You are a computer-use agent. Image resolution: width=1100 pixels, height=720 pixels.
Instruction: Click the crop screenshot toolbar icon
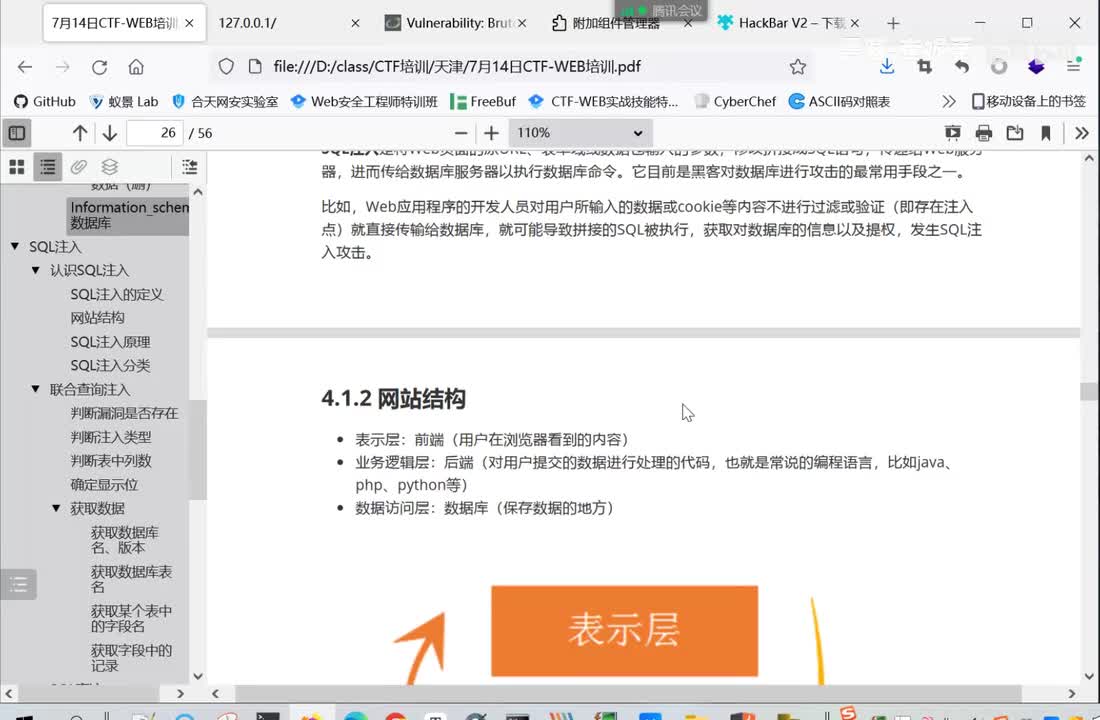point(925,67)
